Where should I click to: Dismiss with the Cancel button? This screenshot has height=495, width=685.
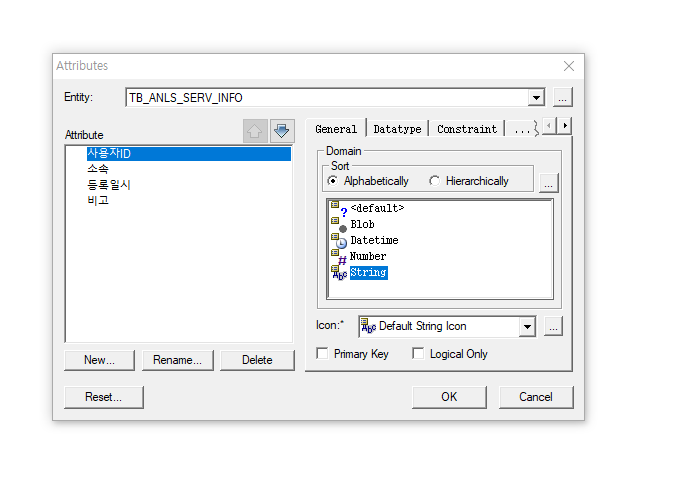536,397
